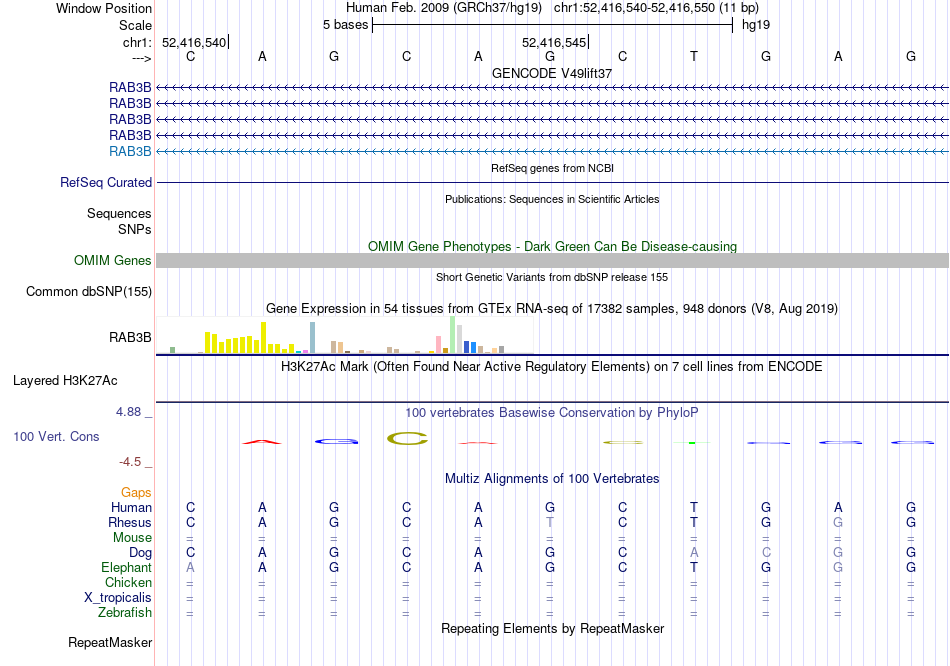Click the RAB3B label beside GTEx bars

(130, 338)
